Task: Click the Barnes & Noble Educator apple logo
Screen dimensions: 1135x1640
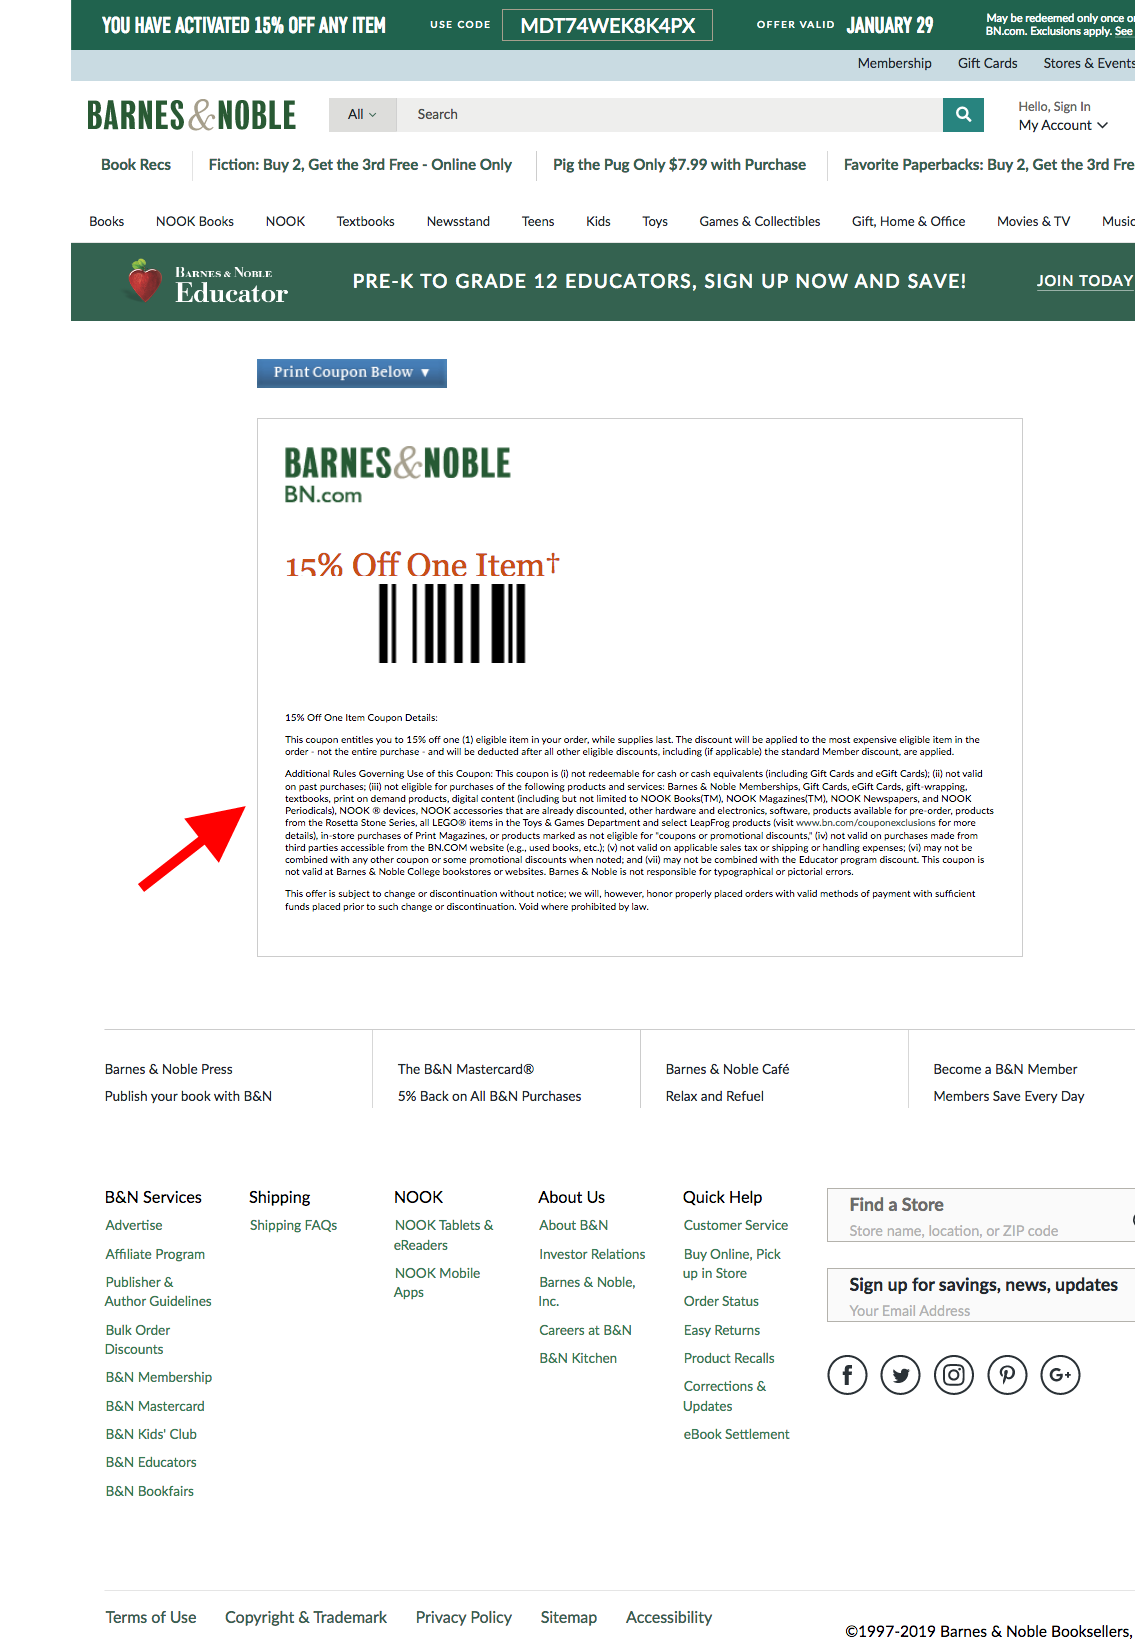Action: (x=145, y=281)
